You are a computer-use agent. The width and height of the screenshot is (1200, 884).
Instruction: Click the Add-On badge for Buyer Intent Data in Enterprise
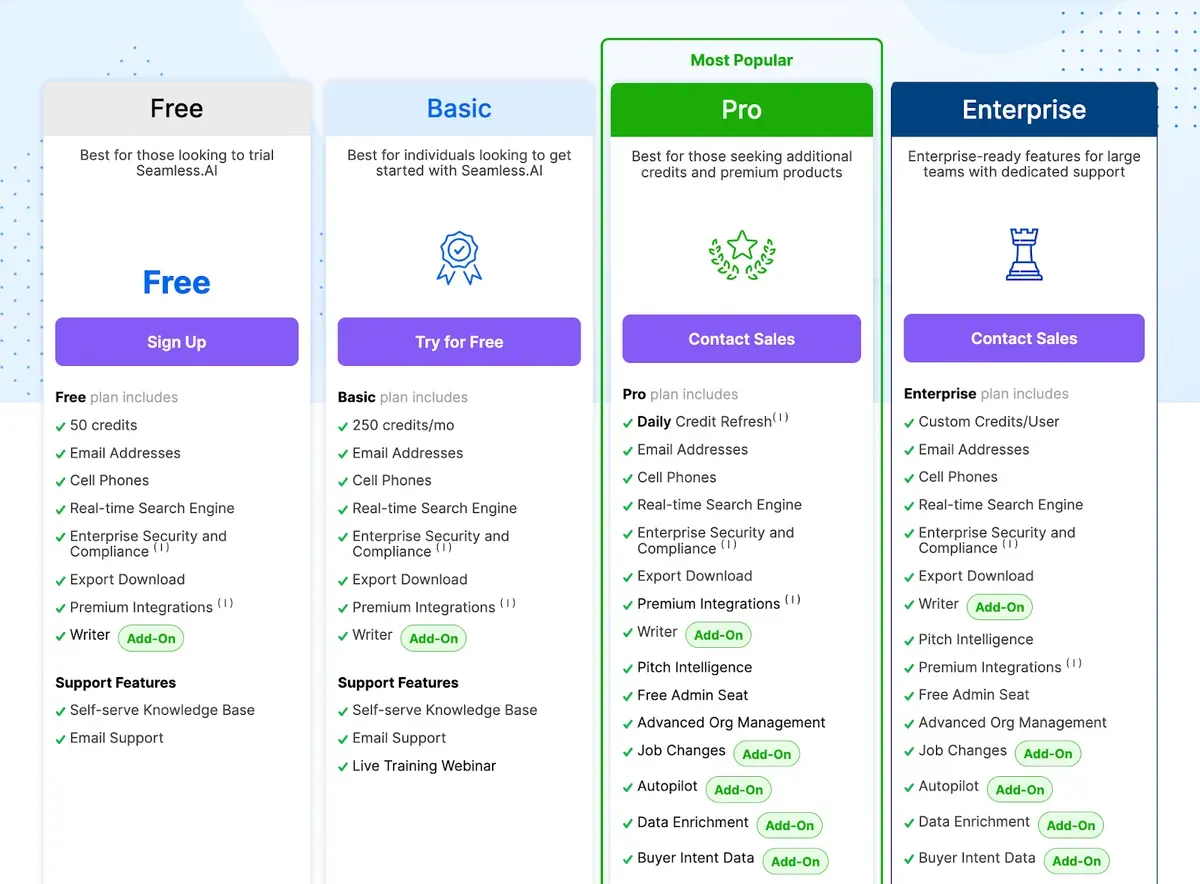(1077, 860)
